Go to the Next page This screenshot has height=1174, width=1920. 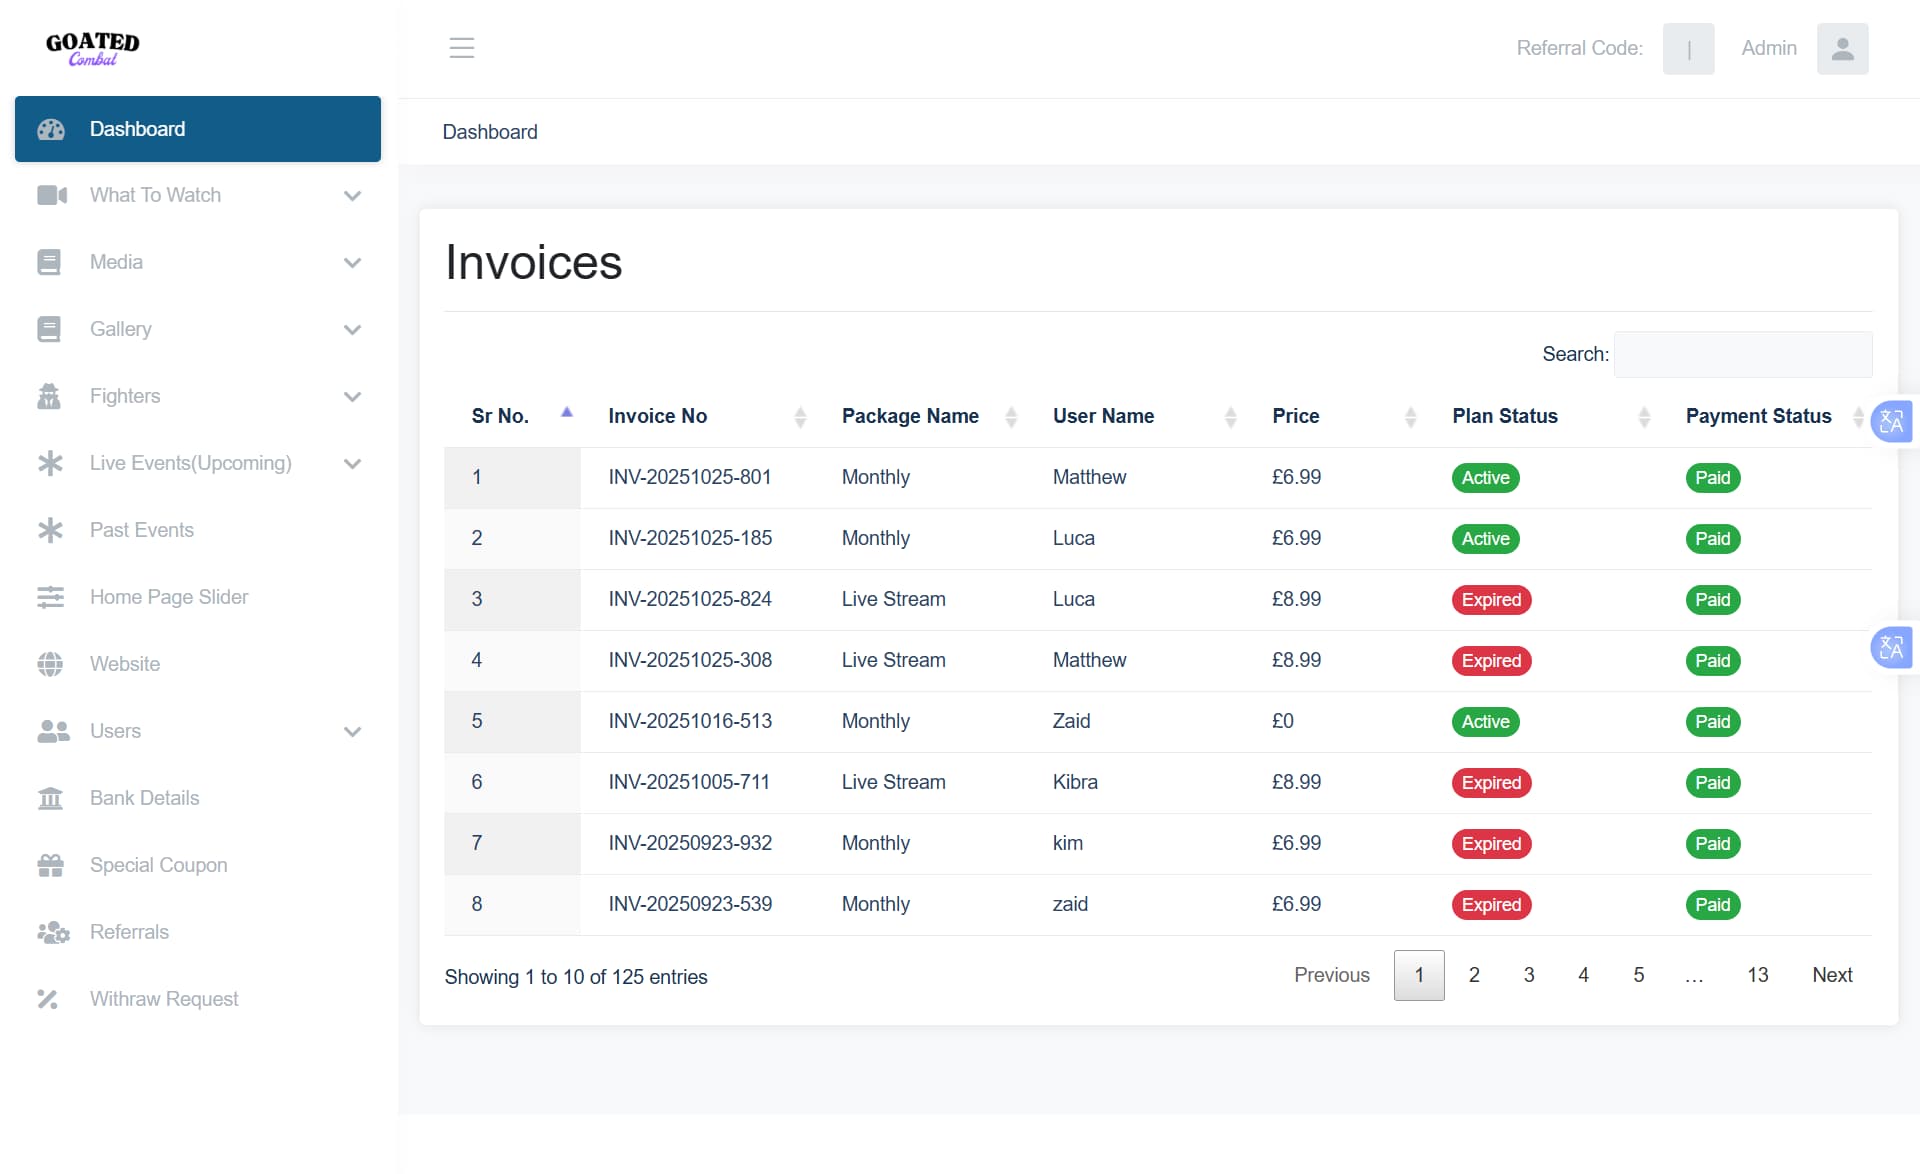(x=1832, y=975)
